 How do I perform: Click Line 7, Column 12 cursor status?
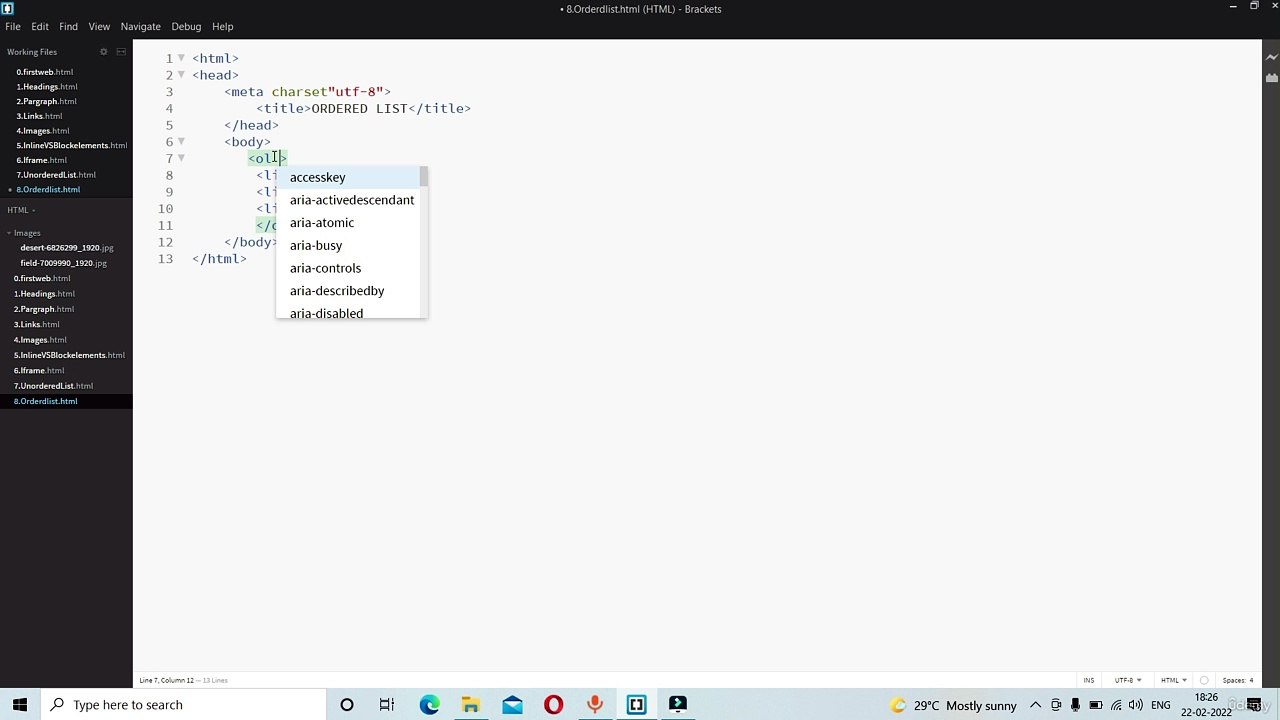(x=167, y=680)
